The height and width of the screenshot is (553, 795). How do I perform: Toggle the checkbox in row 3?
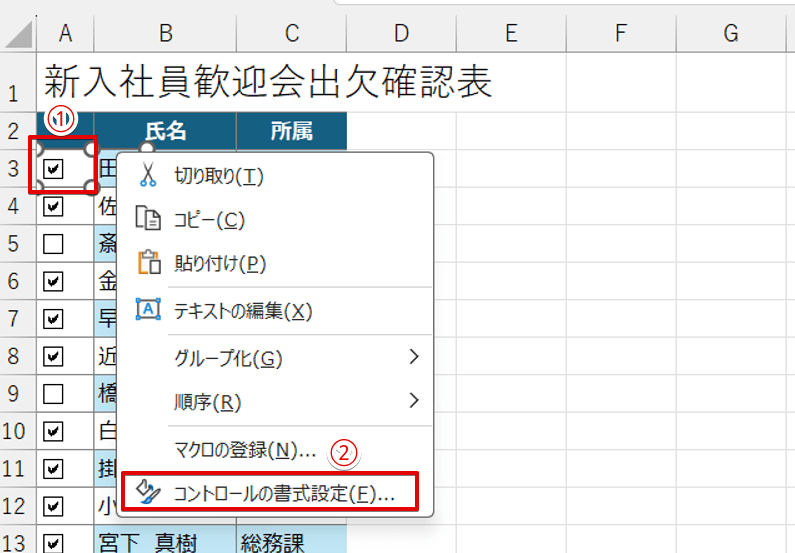coord(53,169)
